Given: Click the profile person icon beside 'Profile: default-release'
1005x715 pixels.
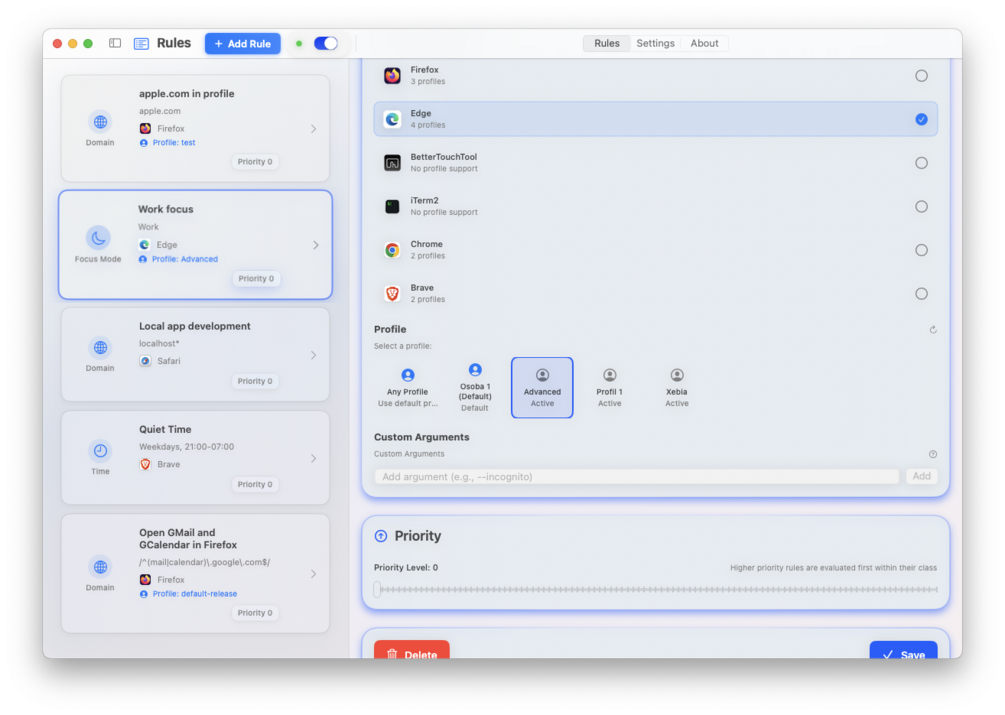Looking at the screenshot, I should click(x=144, y=594).
